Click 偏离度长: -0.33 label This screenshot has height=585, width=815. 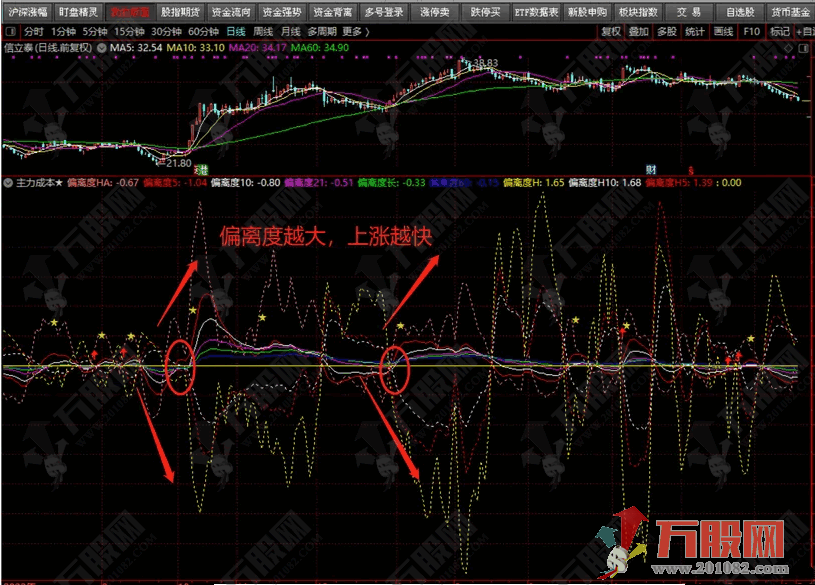391,183
